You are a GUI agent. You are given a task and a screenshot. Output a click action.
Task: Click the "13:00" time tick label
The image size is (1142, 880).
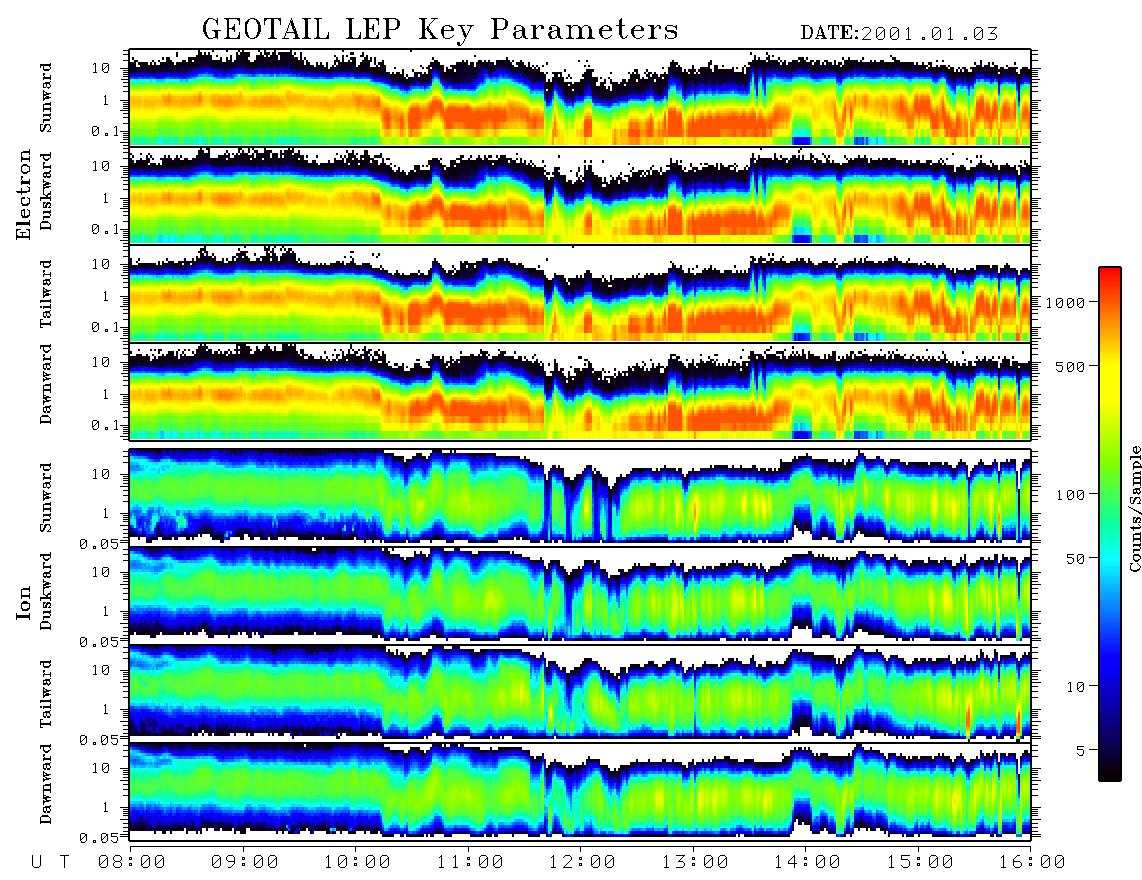pyautogui.click(x=696, y=863)
